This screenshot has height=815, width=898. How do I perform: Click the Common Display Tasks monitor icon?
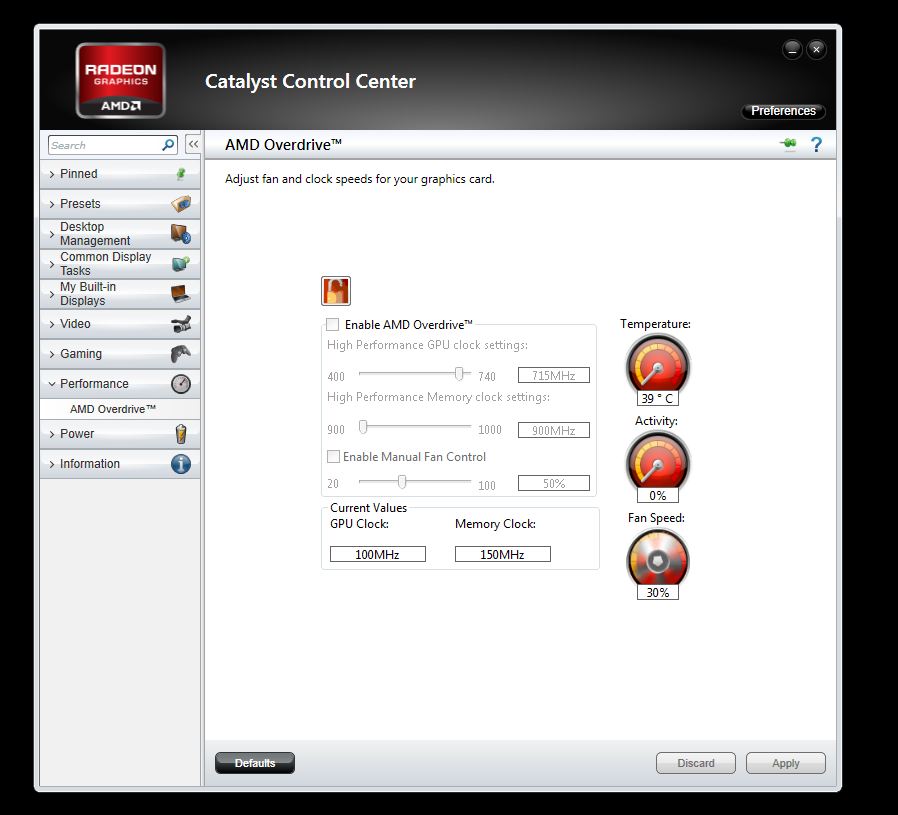[x=181, y=264]
